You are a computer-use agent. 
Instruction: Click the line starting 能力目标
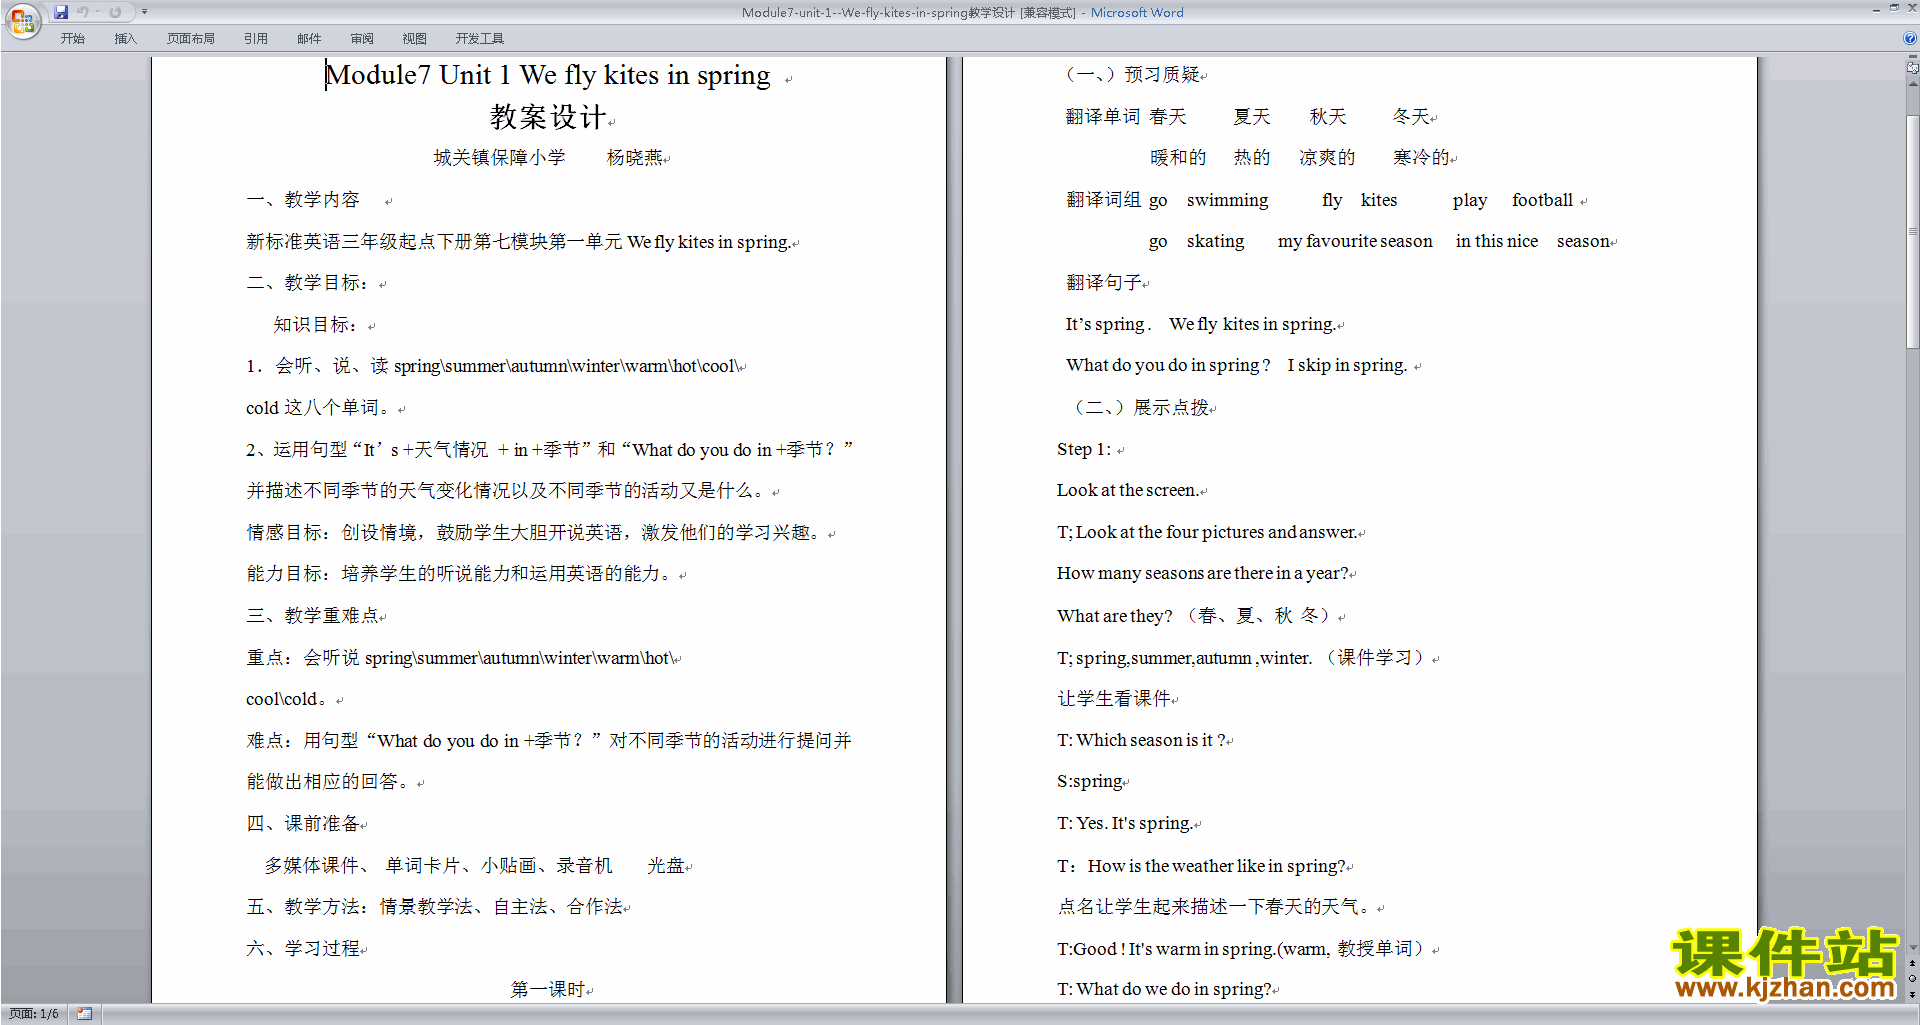(x=460, y=574)
